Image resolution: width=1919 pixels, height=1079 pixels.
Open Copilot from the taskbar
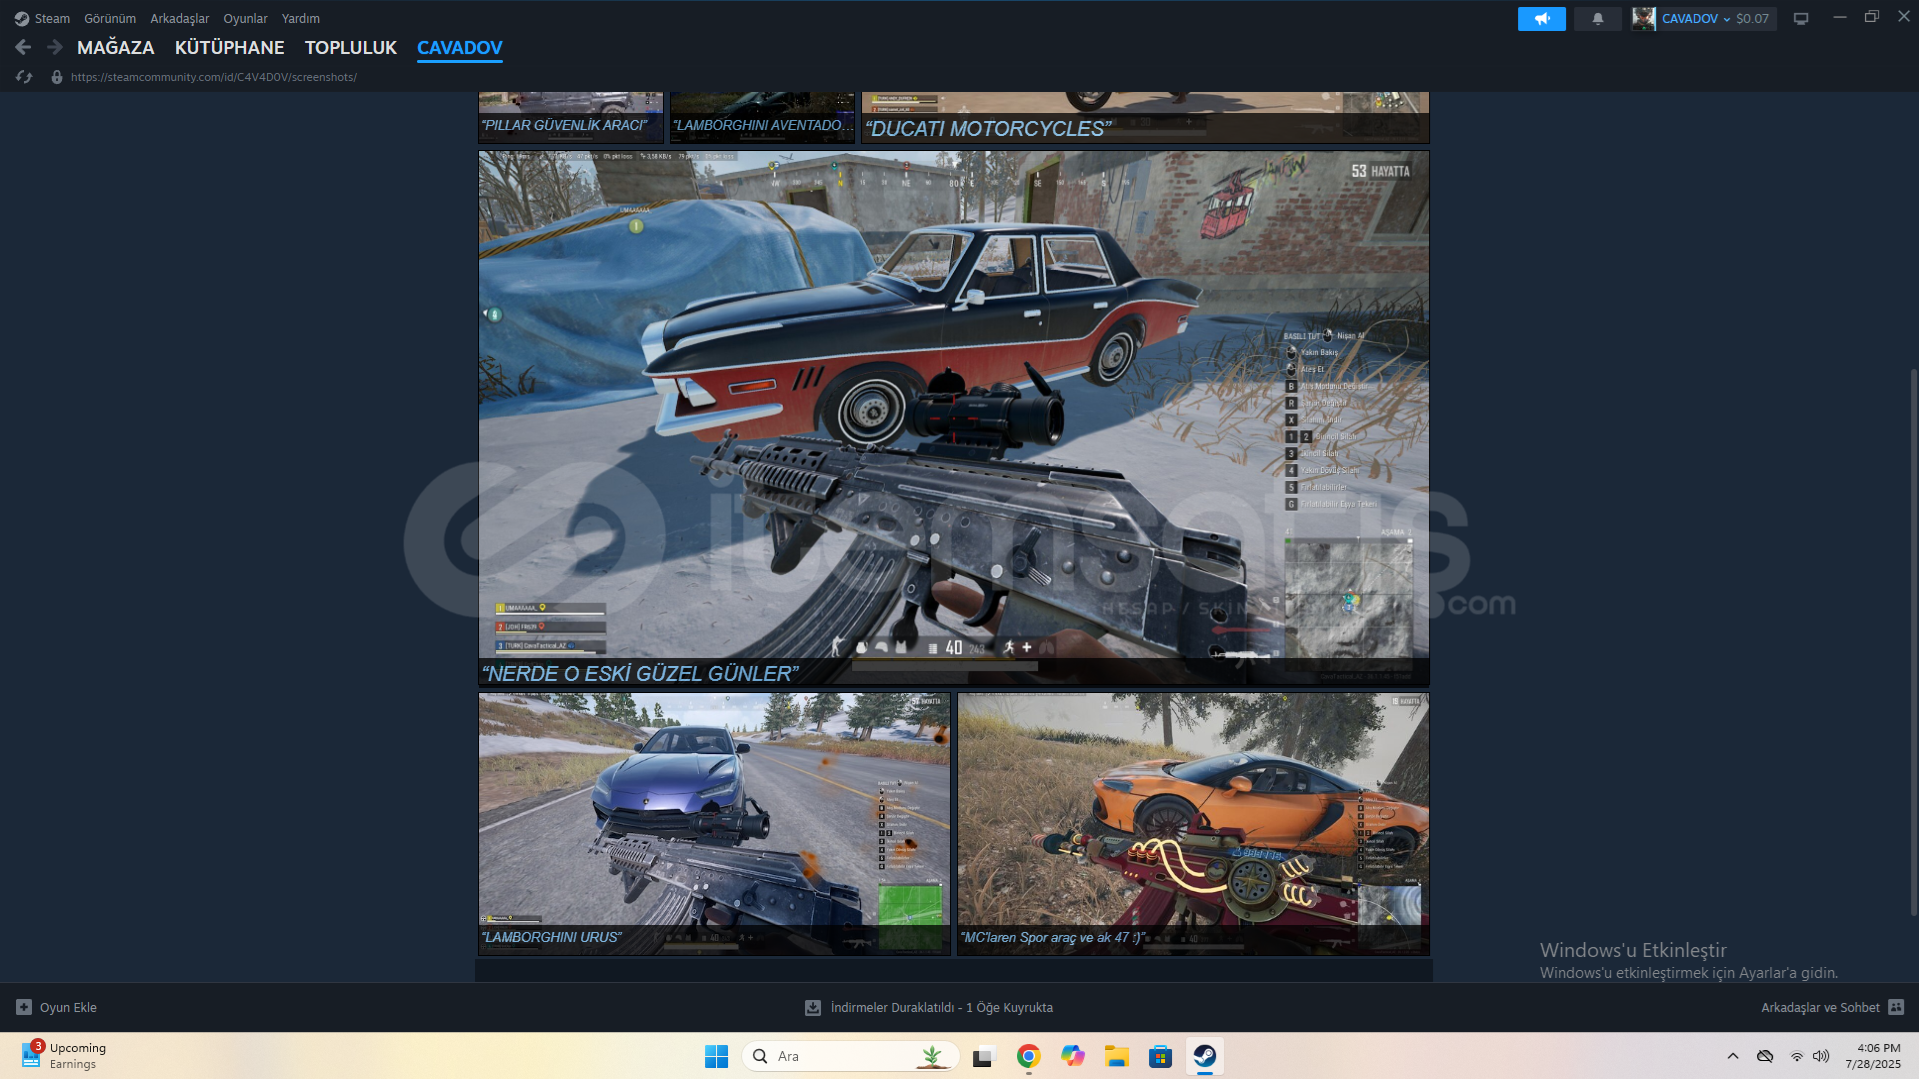tap(1073, 1056)
